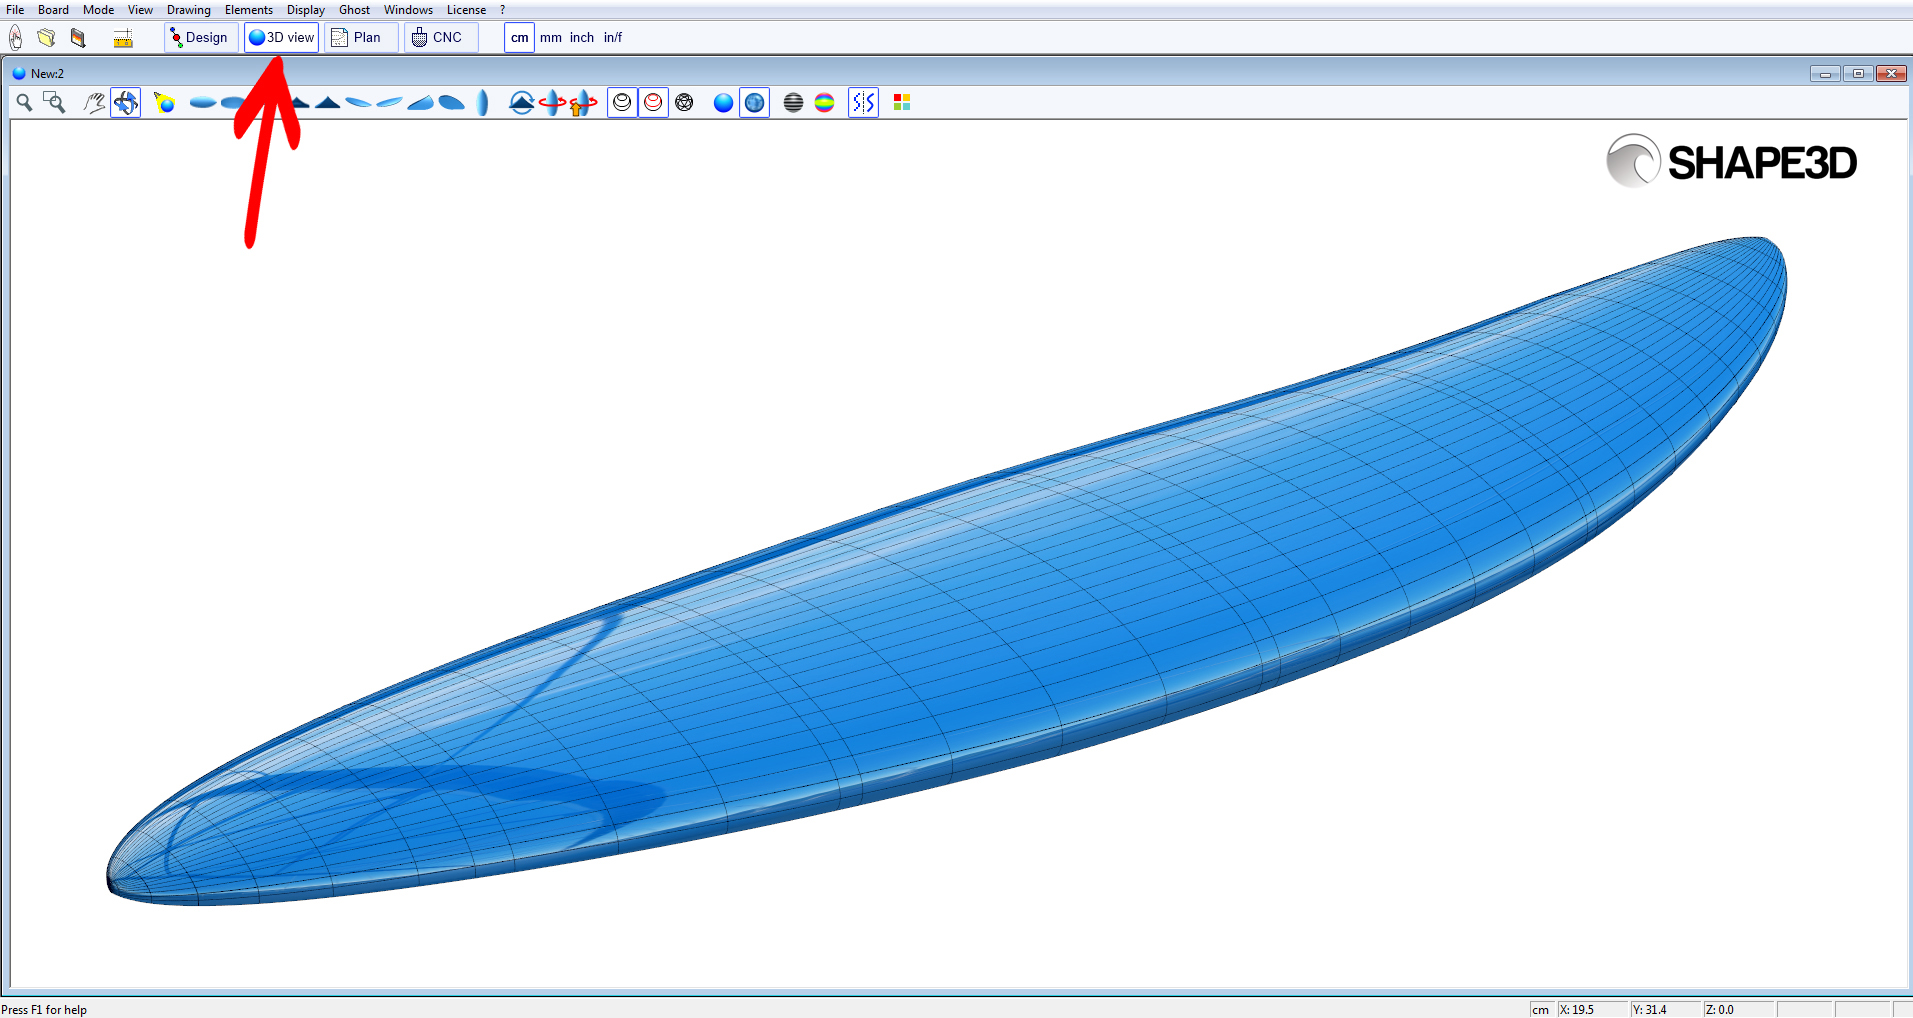Restore the New:2 child window
Viewport: 1913px width, 1018px height.
(1858, 74)
